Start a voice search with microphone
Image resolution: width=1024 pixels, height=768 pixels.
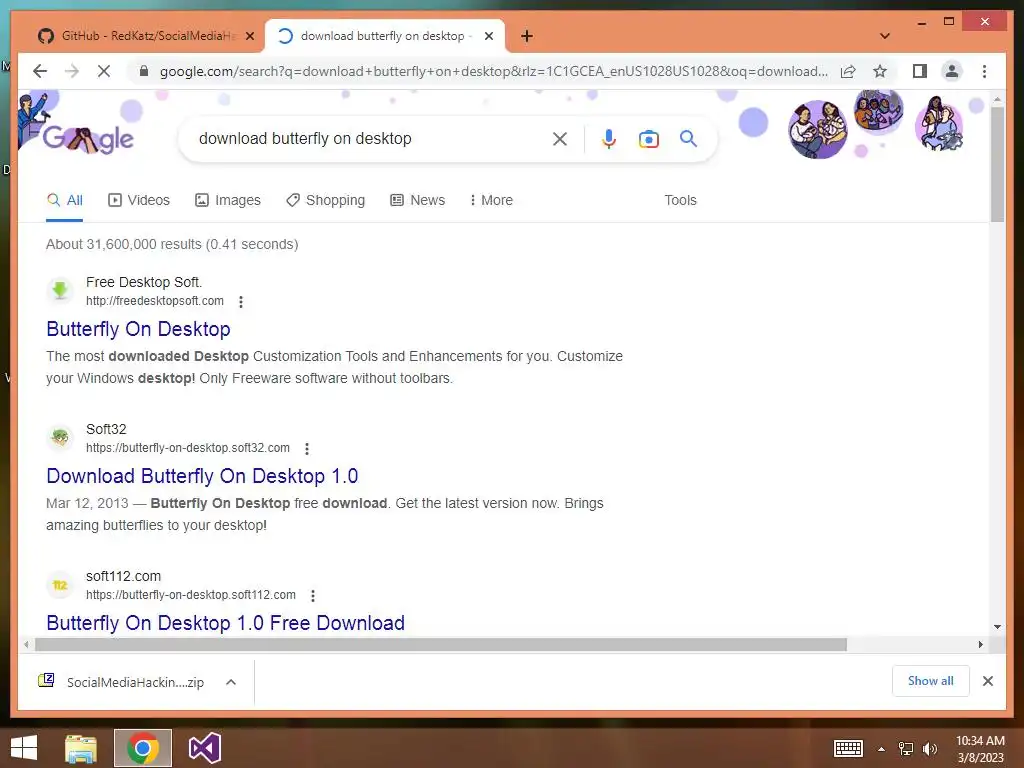609,138
